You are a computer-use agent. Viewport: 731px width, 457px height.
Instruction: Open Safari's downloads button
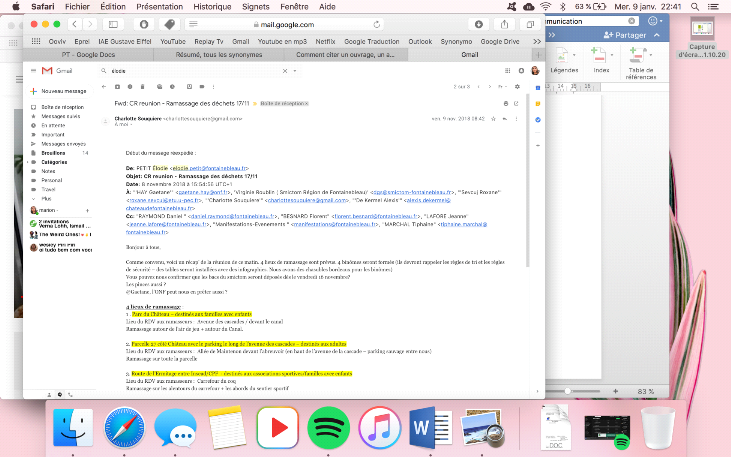(x=478, y=23)
